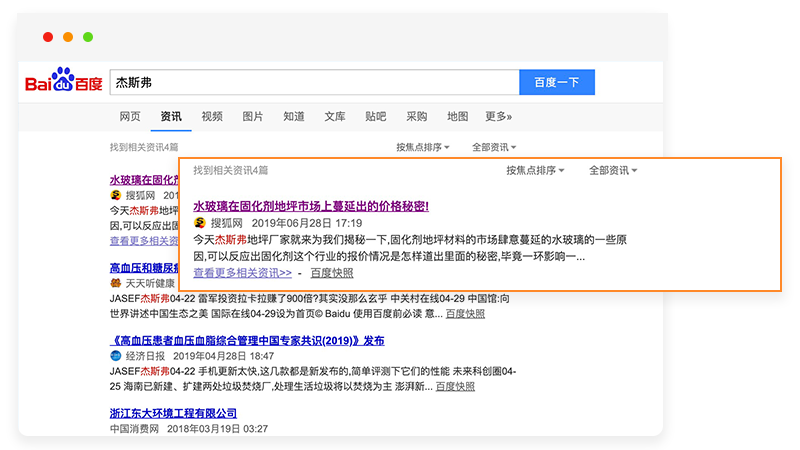Open the 图片 tab
Viewport: 800px width, 450px height.
[x=253, y=116]
